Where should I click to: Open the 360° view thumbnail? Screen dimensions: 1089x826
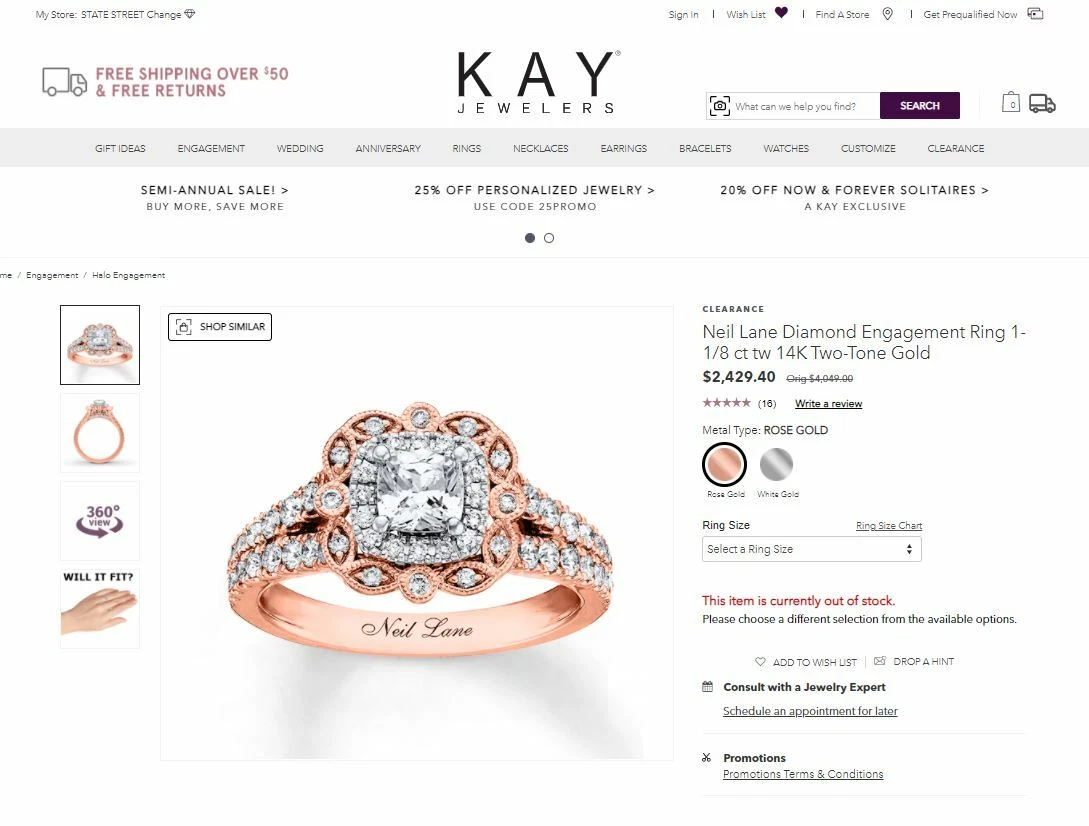(100, 521)
